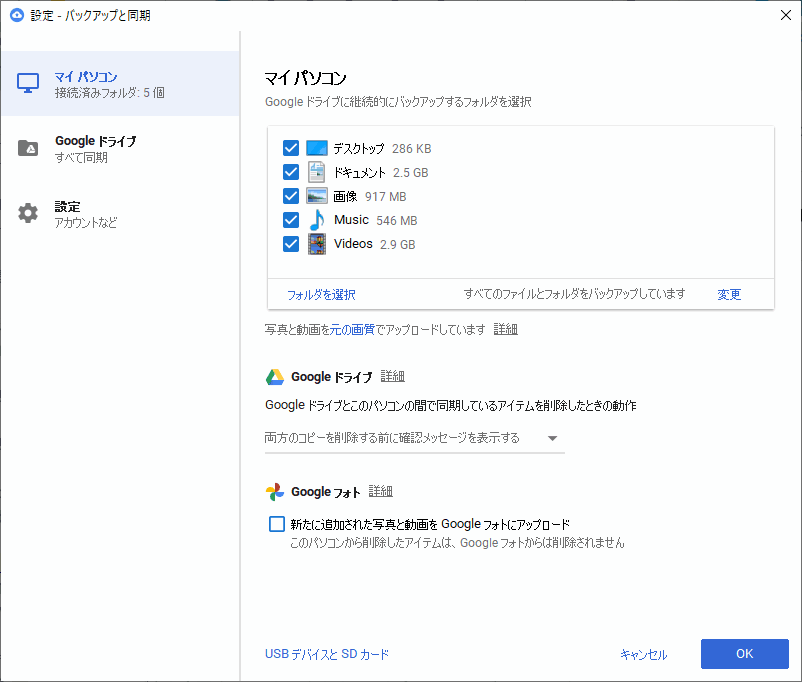Open USB デバイスと SD カード settings
Viewport: 802px width, 682px height.
327,654
